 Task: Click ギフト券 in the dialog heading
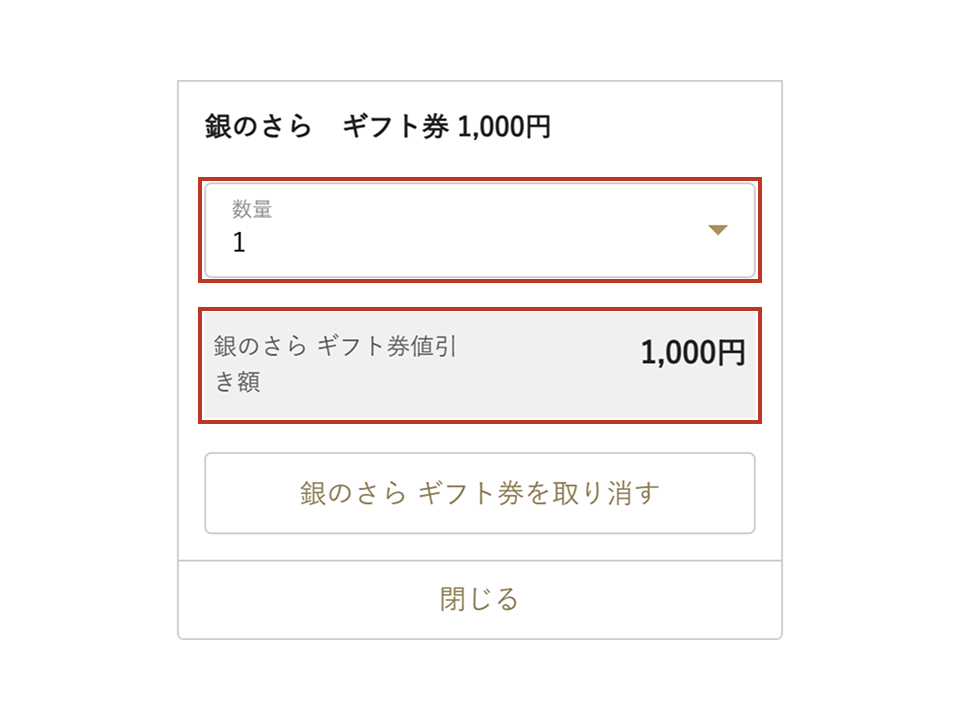coord(395,127)
